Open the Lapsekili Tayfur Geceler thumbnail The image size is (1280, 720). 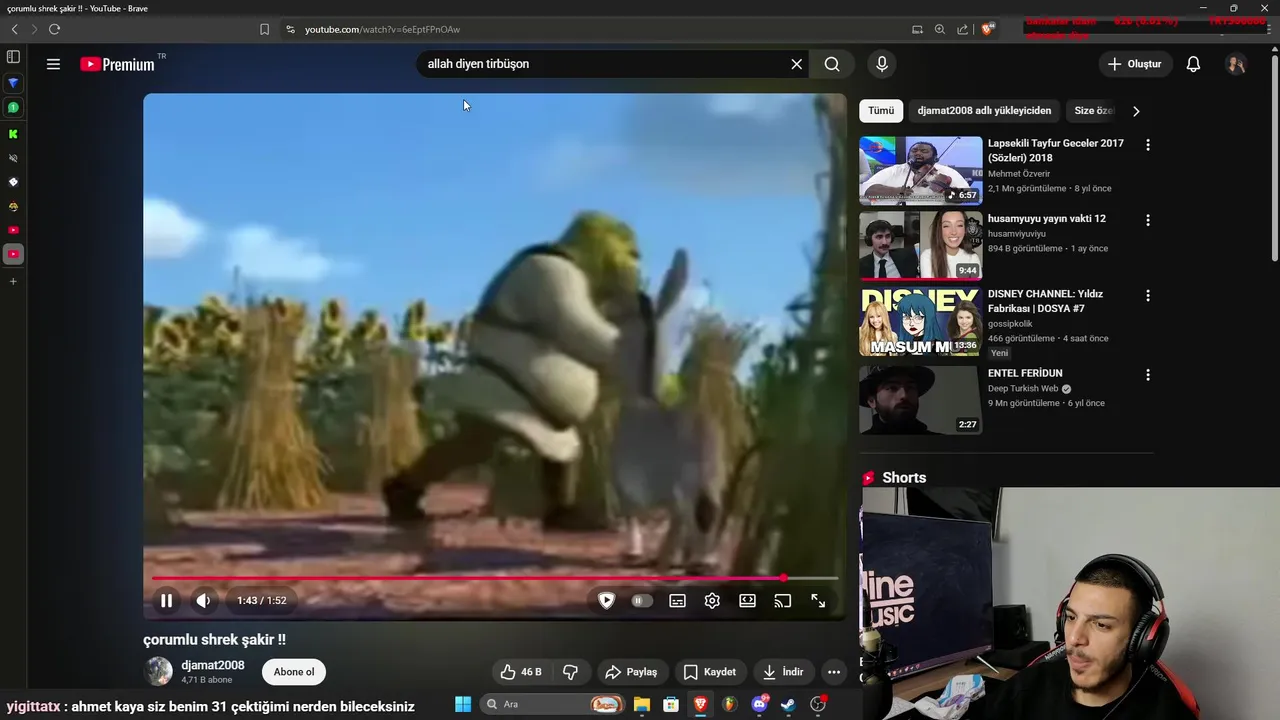[920, 170]
